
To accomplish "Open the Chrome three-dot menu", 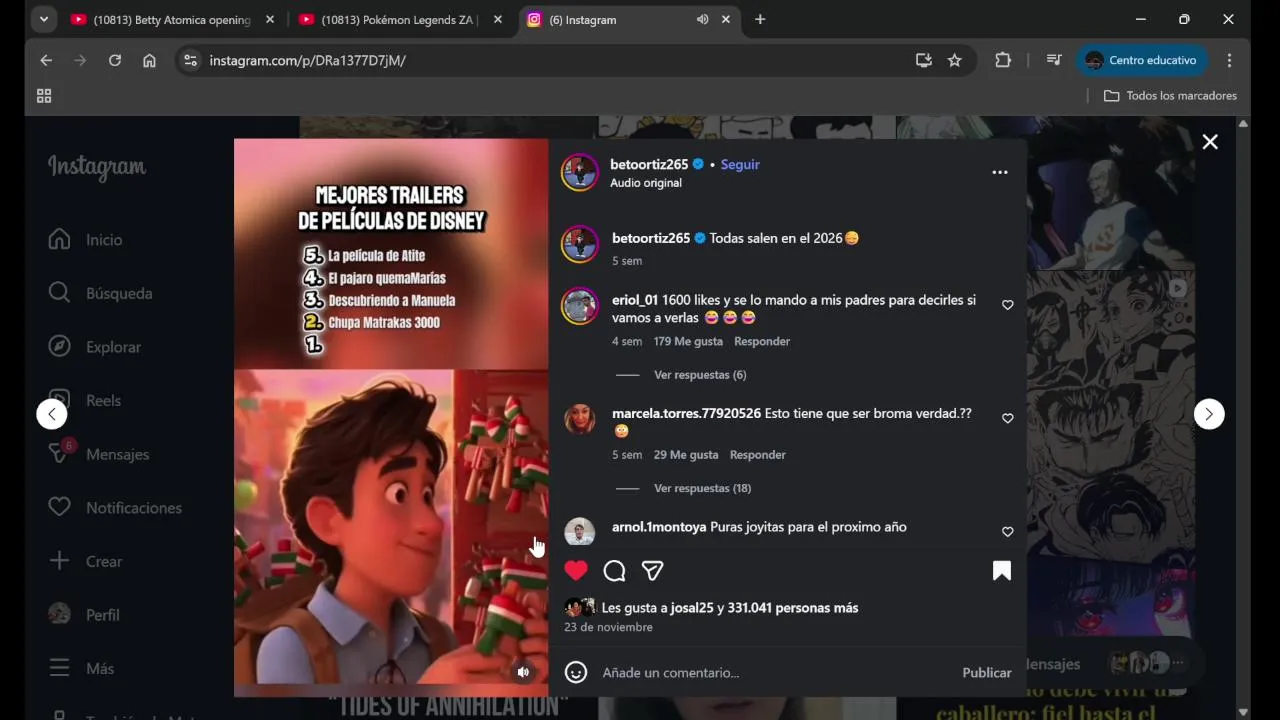I will 1229,61.
